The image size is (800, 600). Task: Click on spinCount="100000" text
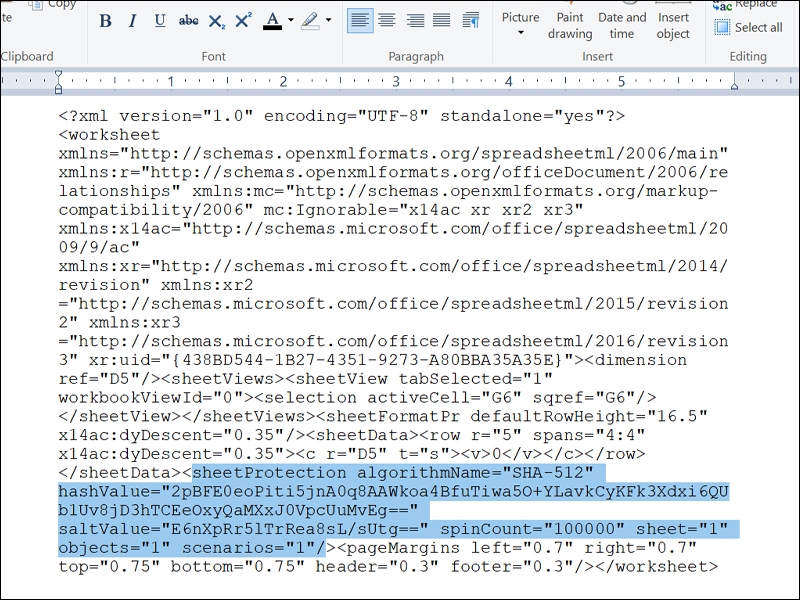coord(532,529)
